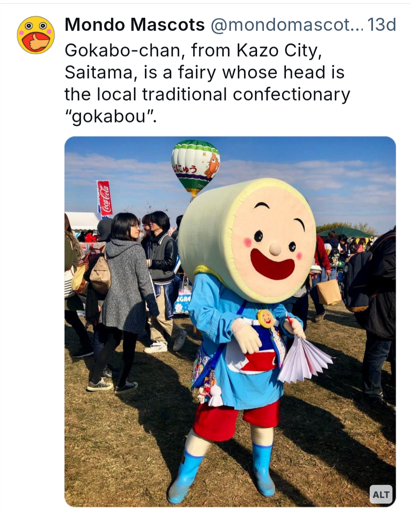Click the word "gokabou" in the tweet

[109, 116]
